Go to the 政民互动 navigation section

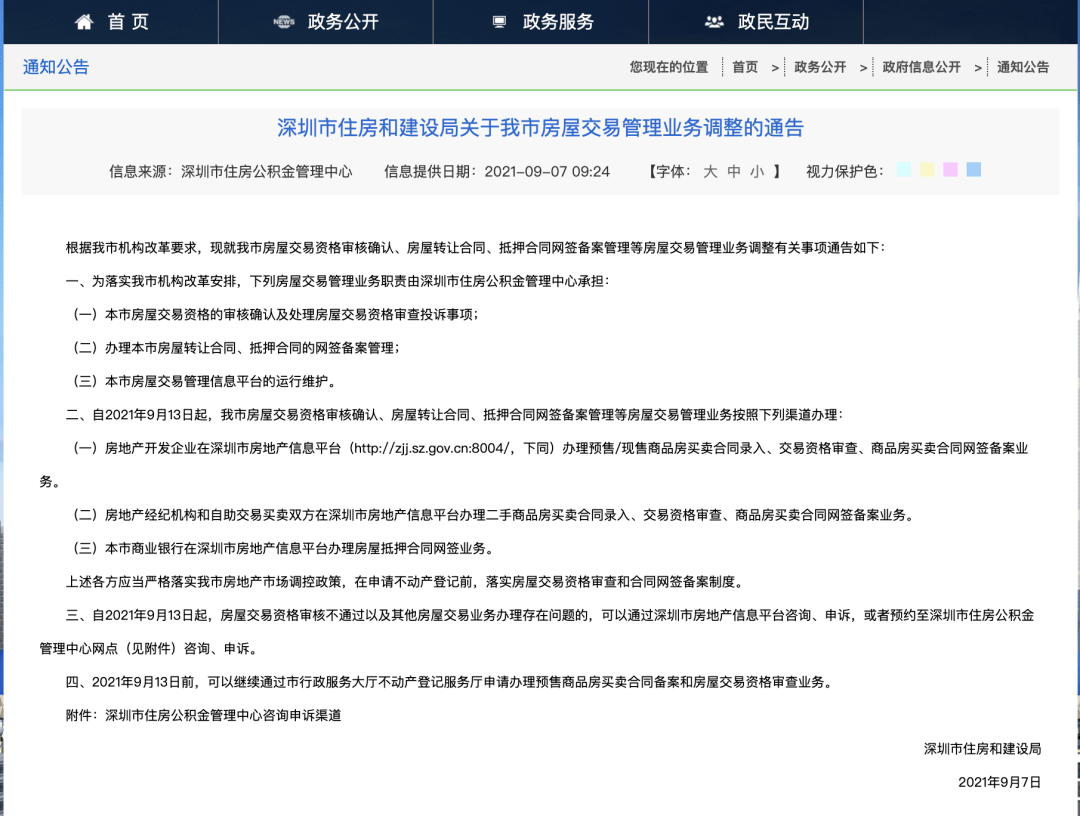[773, 22]
